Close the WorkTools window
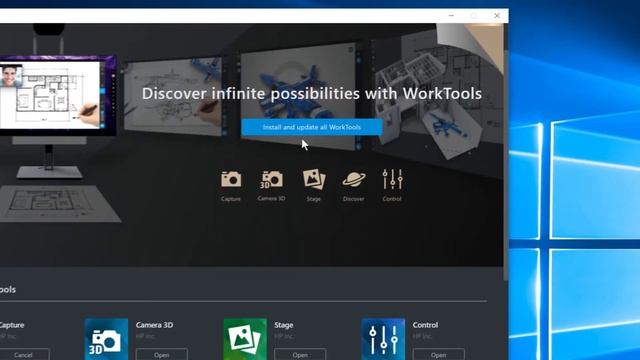Screen dimensions: 640x360 pos(497,16)
